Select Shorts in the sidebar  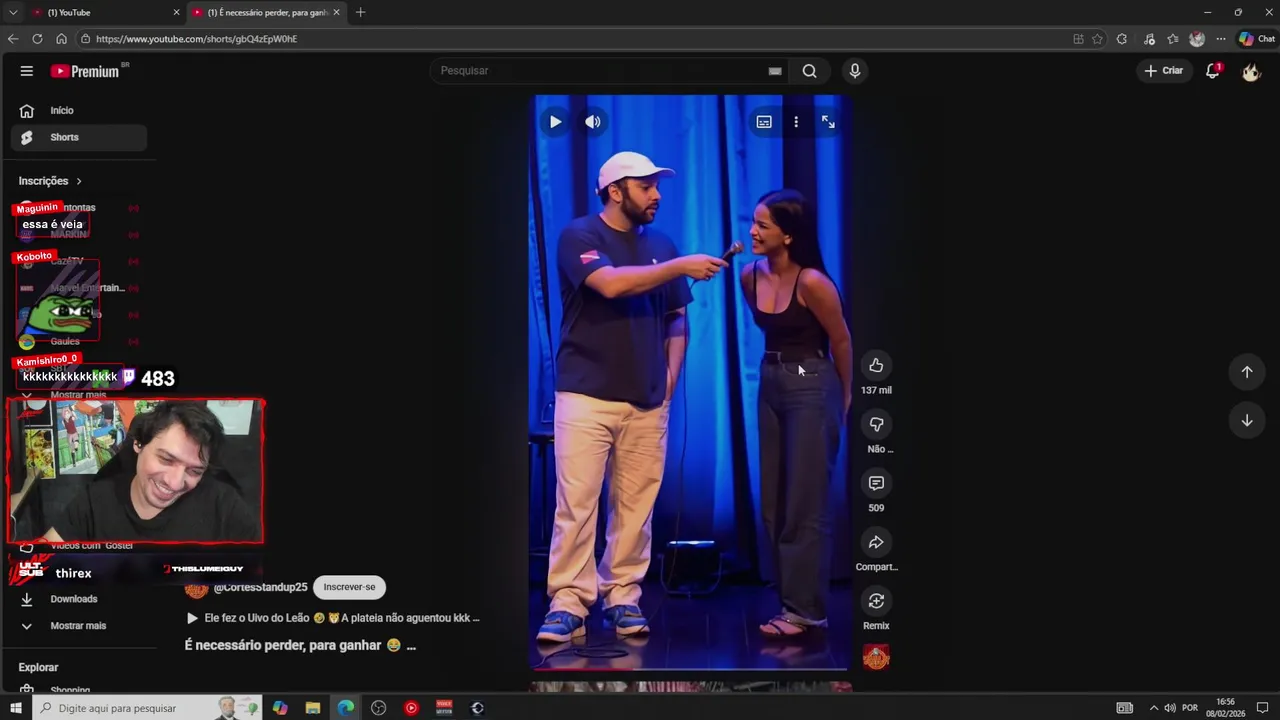tap(79, 137)
